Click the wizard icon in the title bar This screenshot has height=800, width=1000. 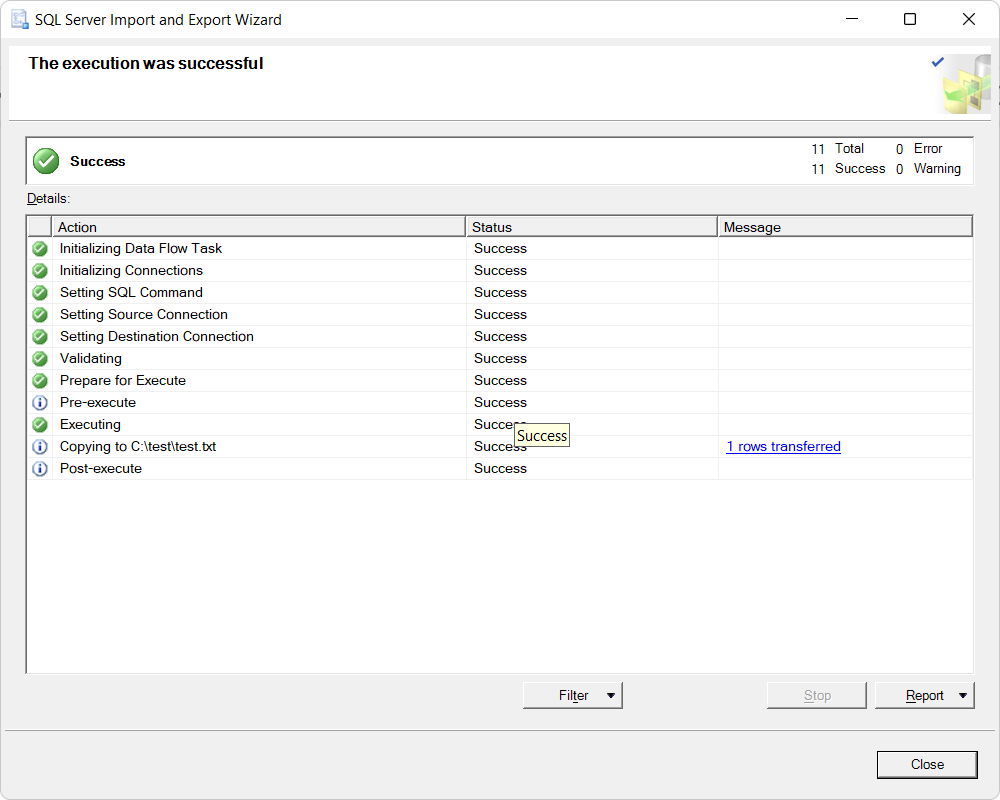(17, 19)
